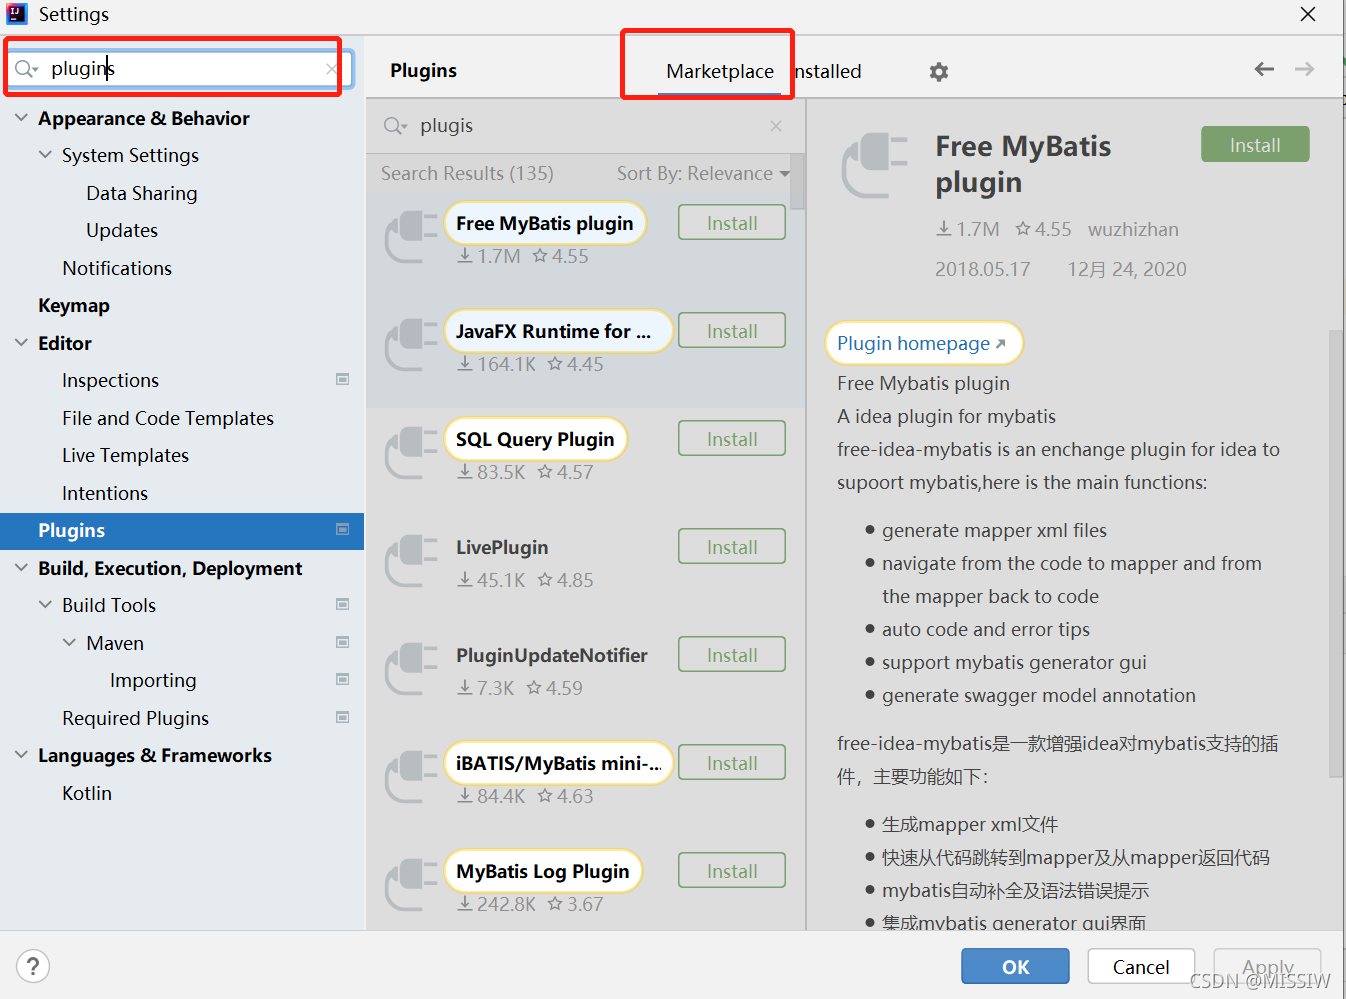1346x999 pixels.
Task: Collapse Appearance & Behavior section
Action: tap(21, 118)
